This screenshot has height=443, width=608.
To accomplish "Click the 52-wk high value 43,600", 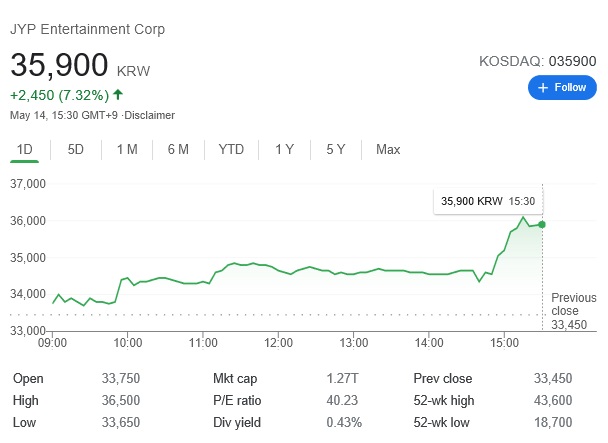I will point(553,400).
